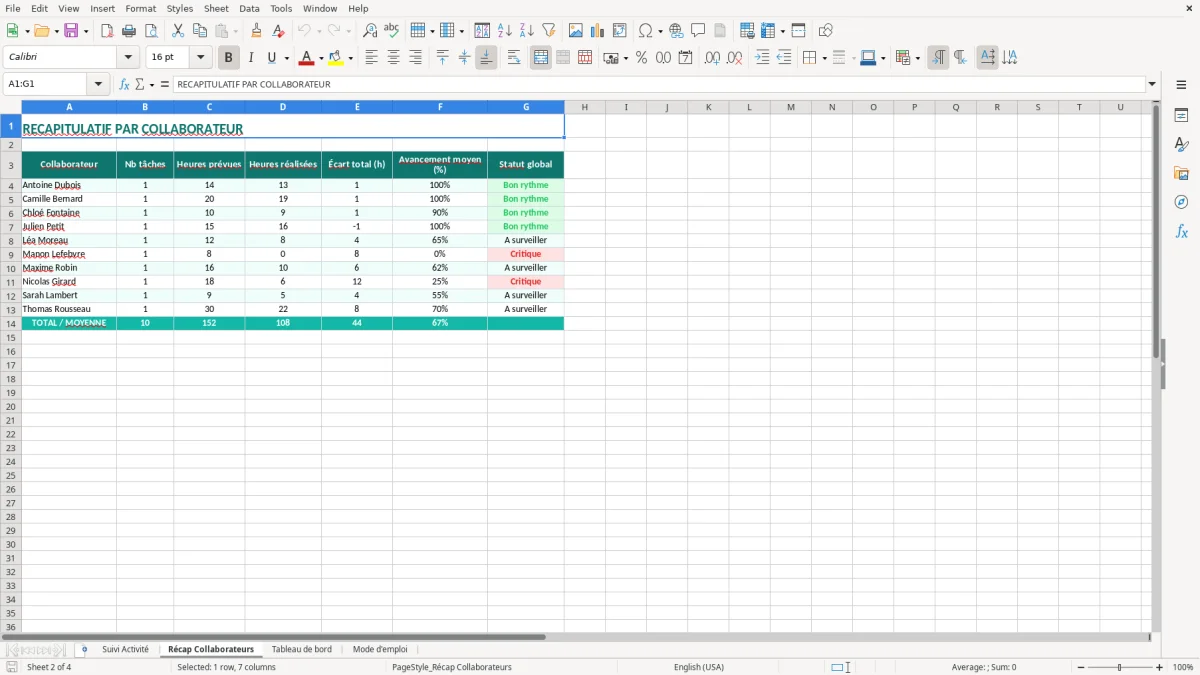The height and width of the screenshot is (675, 1200).
Task: Open the borders dropdown arrow
Action: [x=824, y=58]
